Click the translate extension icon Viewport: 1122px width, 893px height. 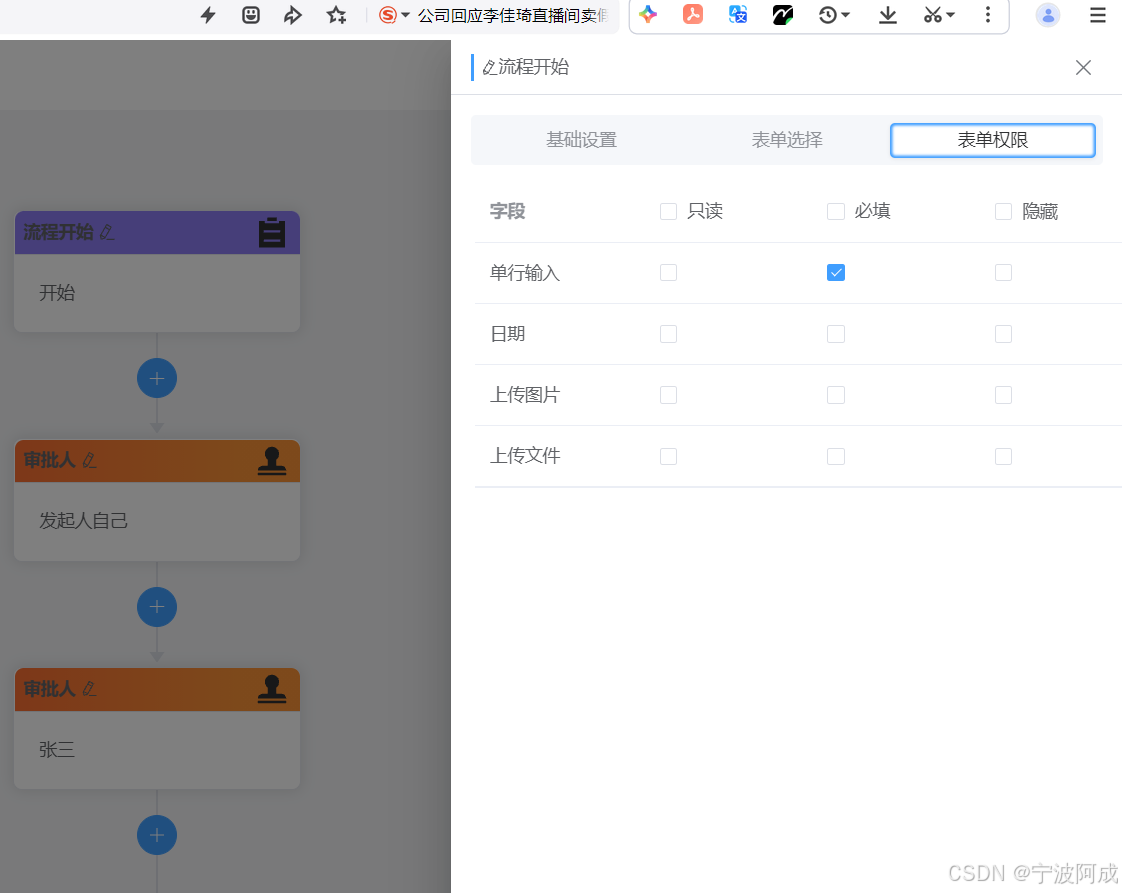coord(738,14)
